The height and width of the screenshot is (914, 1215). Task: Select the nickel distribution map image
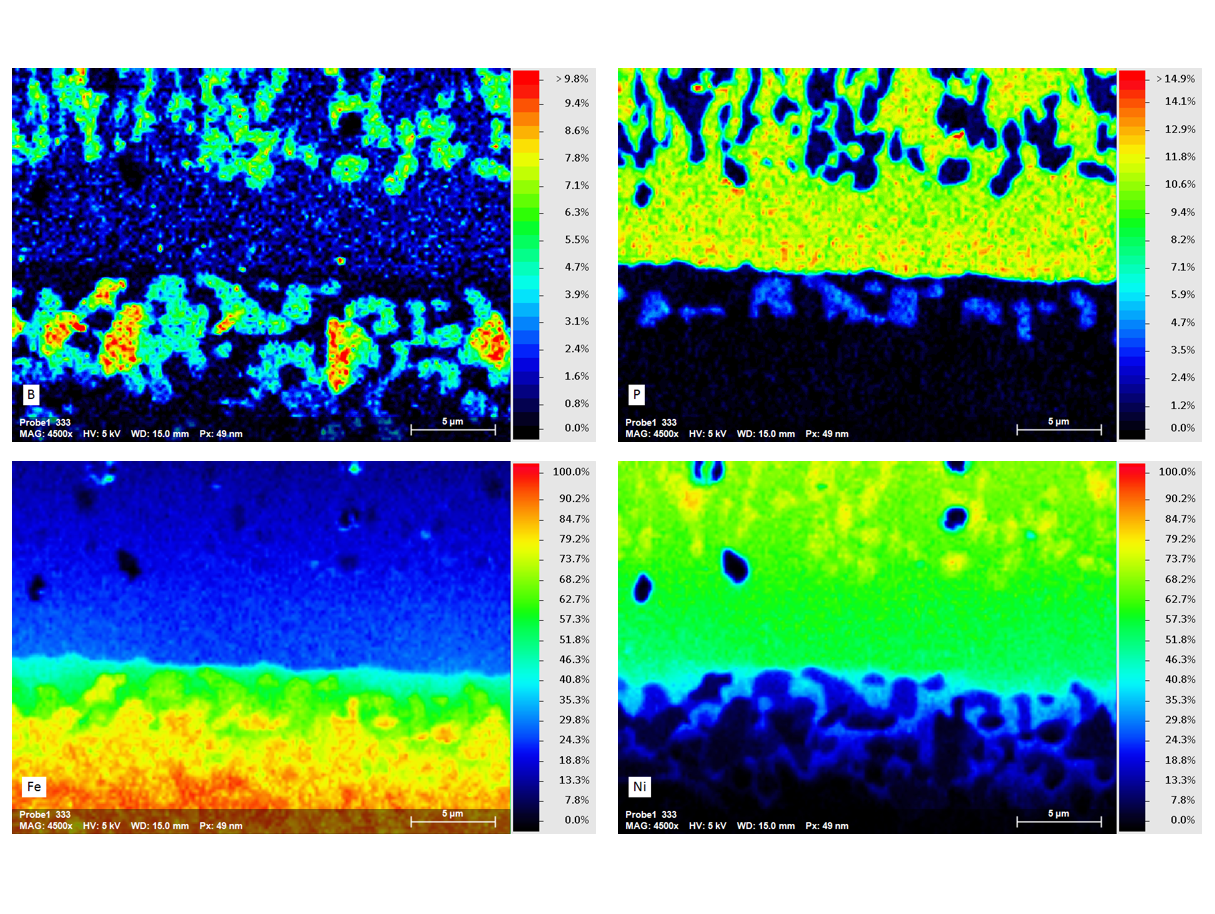point(866,647)
